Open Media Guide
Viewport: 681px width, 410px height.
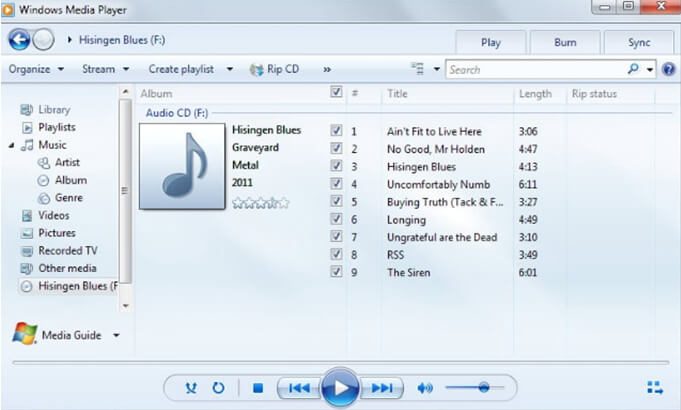72,335
